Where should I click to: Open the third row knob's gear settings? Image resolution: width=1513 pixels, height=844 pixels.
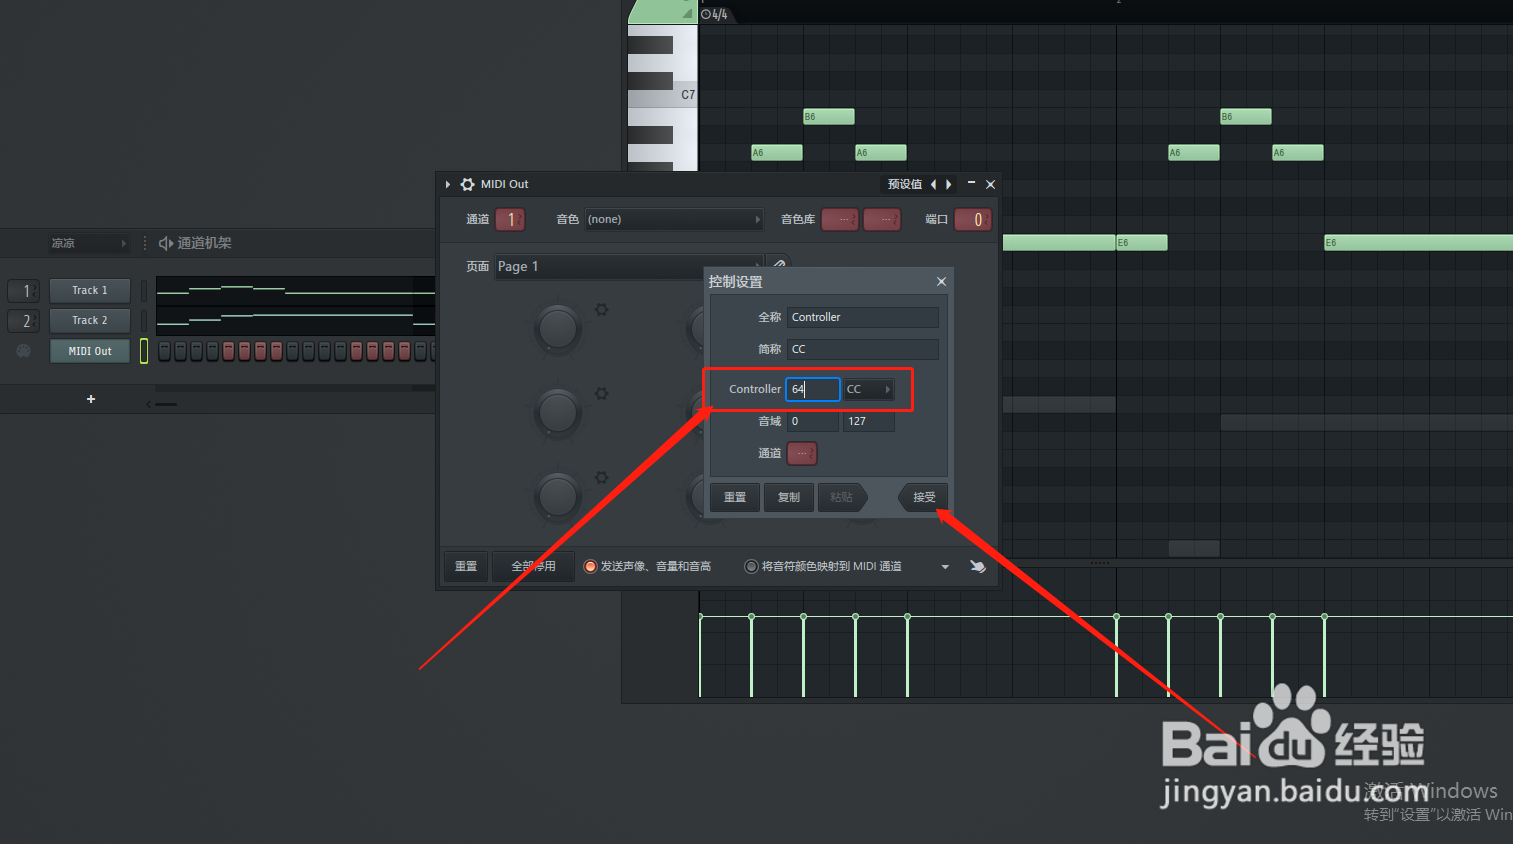click(x=601, y=477)
